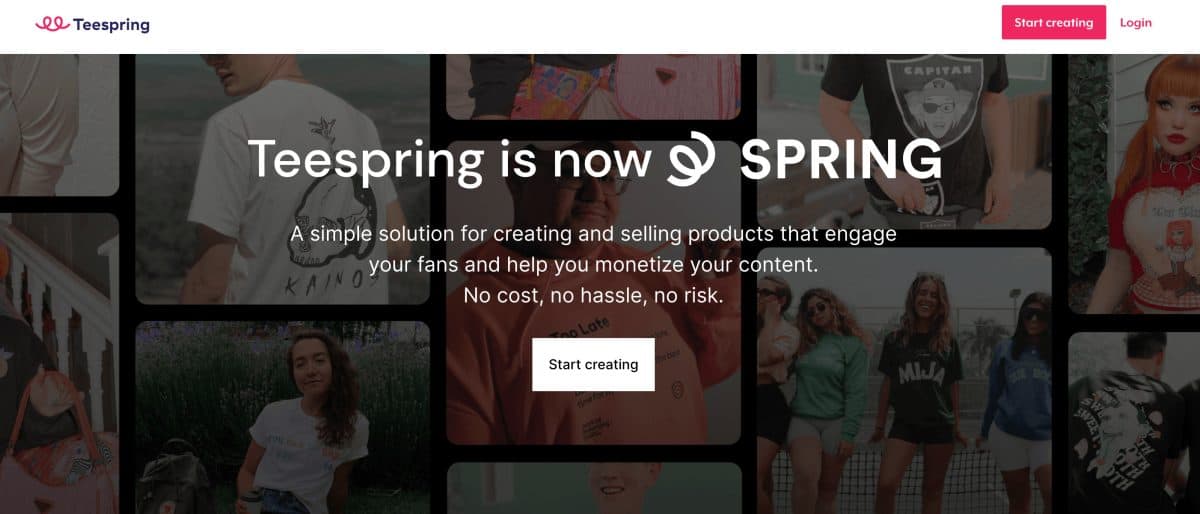1200x514 pixels.
Task: Open the Login link
Action: [1135, 22]
